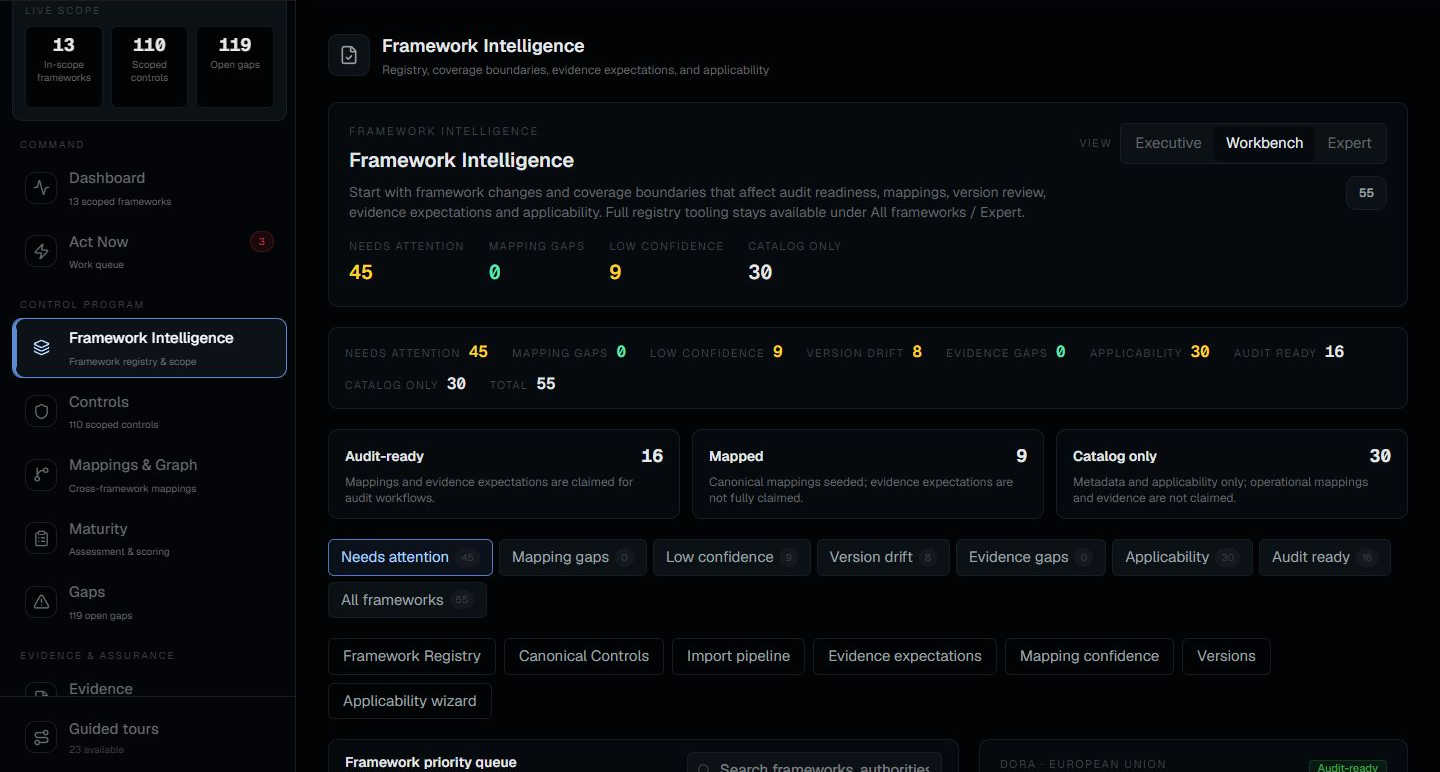Click the Framework Intelligence header document icon

click(349, 55)
